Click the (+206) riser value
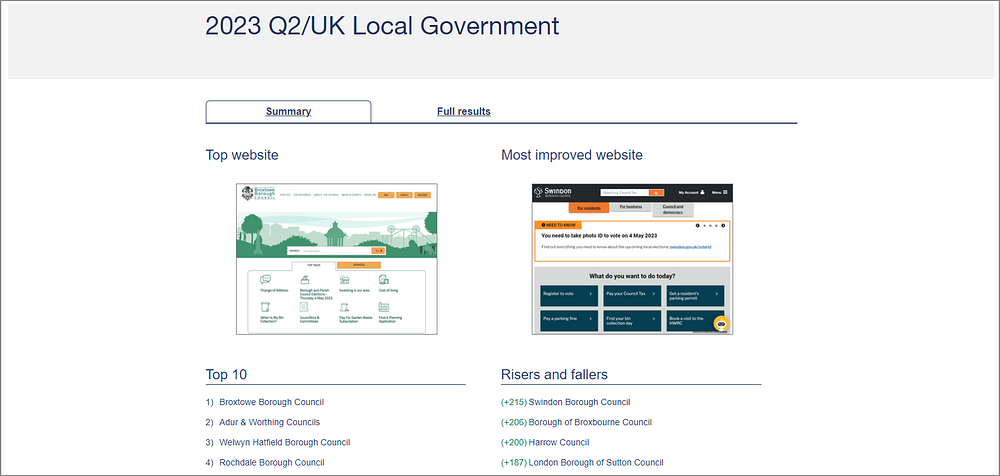 (x=514, y=422)
